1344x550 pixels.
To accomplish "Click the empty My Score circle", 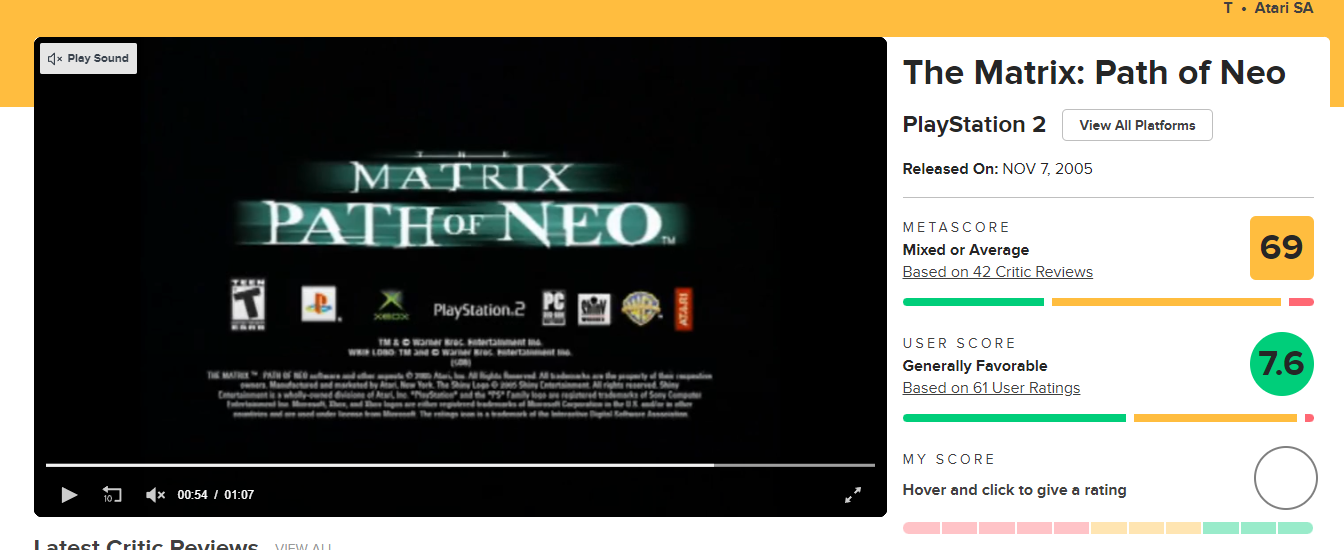I will 1285,478.
